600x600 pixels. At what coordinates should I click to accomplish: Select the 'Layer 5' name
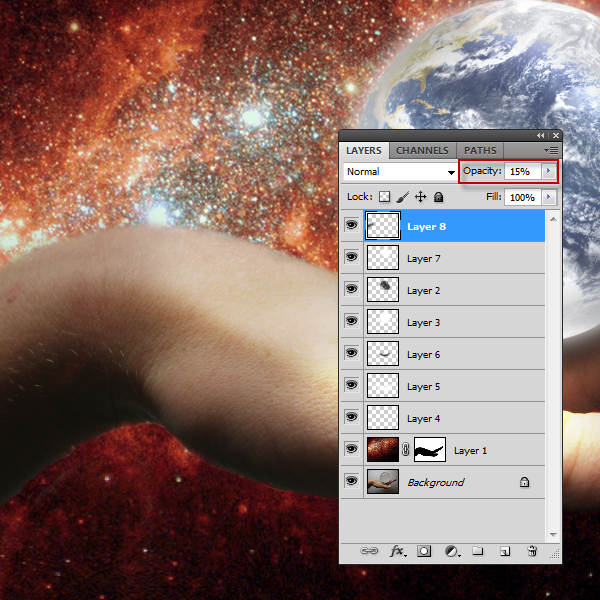tap(424, 386)
